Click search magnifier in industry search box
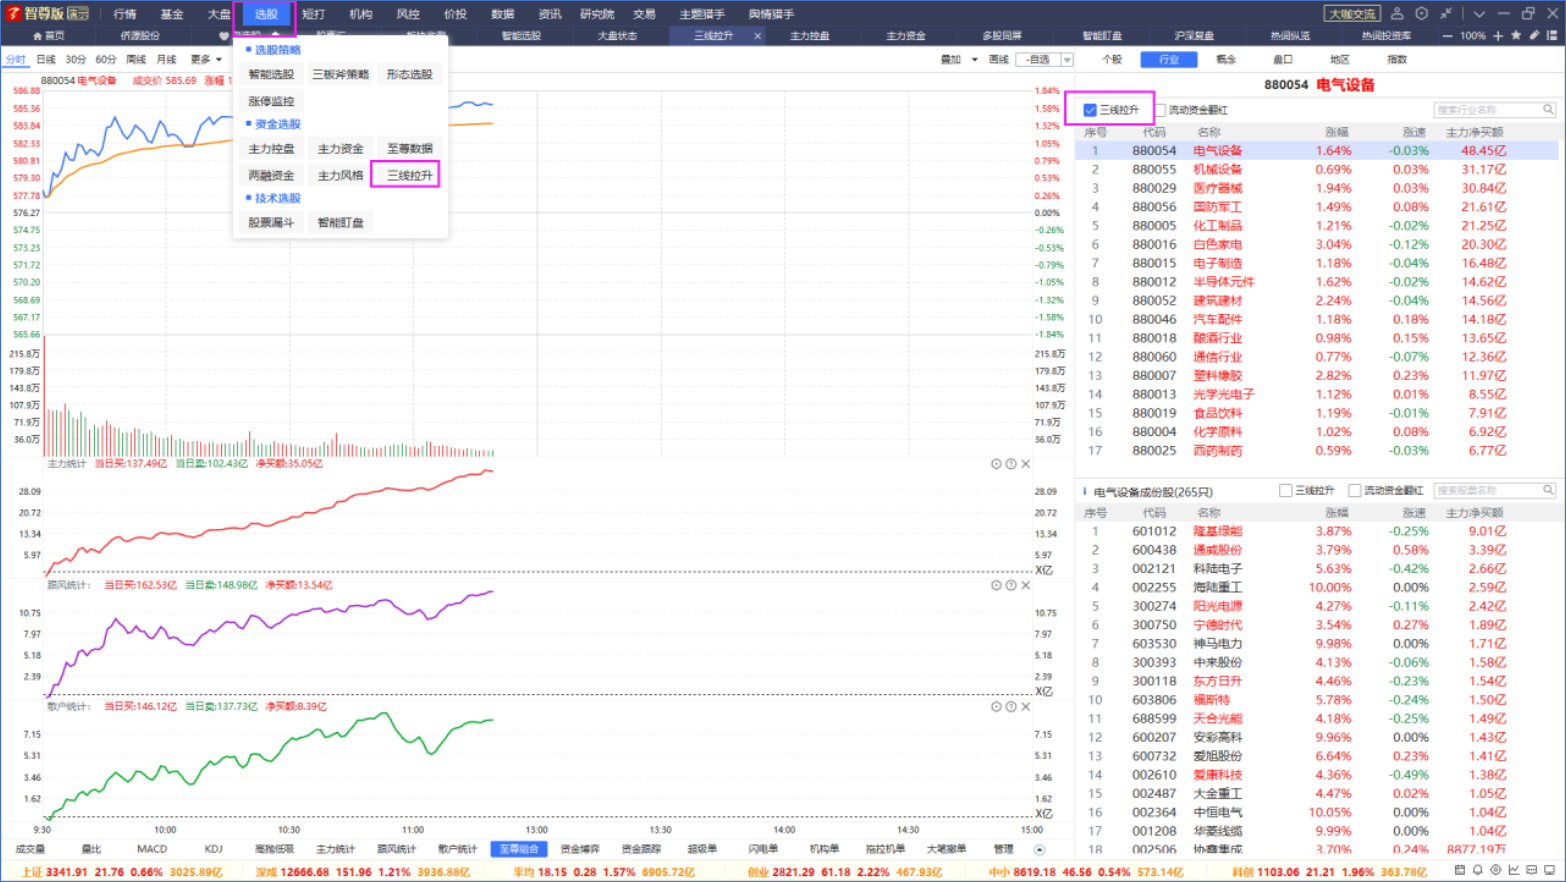Image resolution: width=1566 pixels, height=882 pixels. click(1548, 110)
